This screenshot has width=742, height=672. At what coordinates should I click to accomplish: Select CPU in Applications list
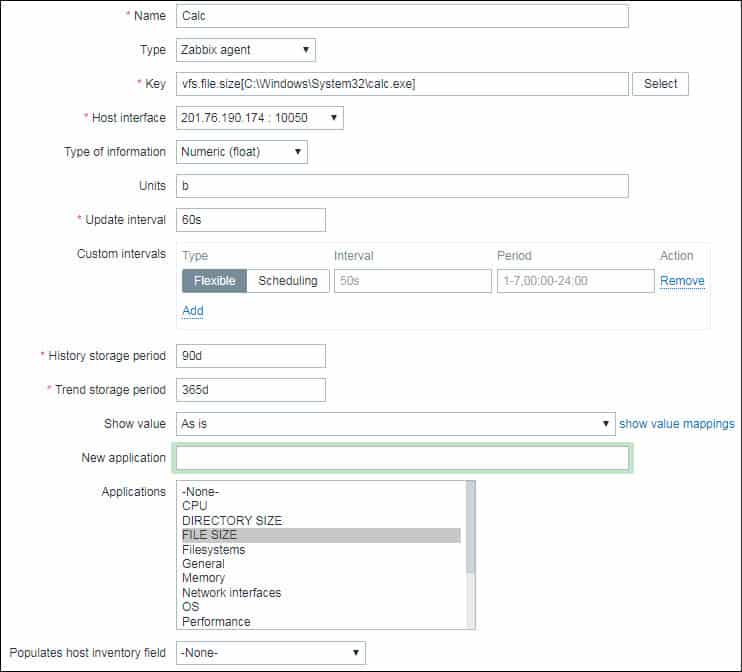tap(321, 506)
